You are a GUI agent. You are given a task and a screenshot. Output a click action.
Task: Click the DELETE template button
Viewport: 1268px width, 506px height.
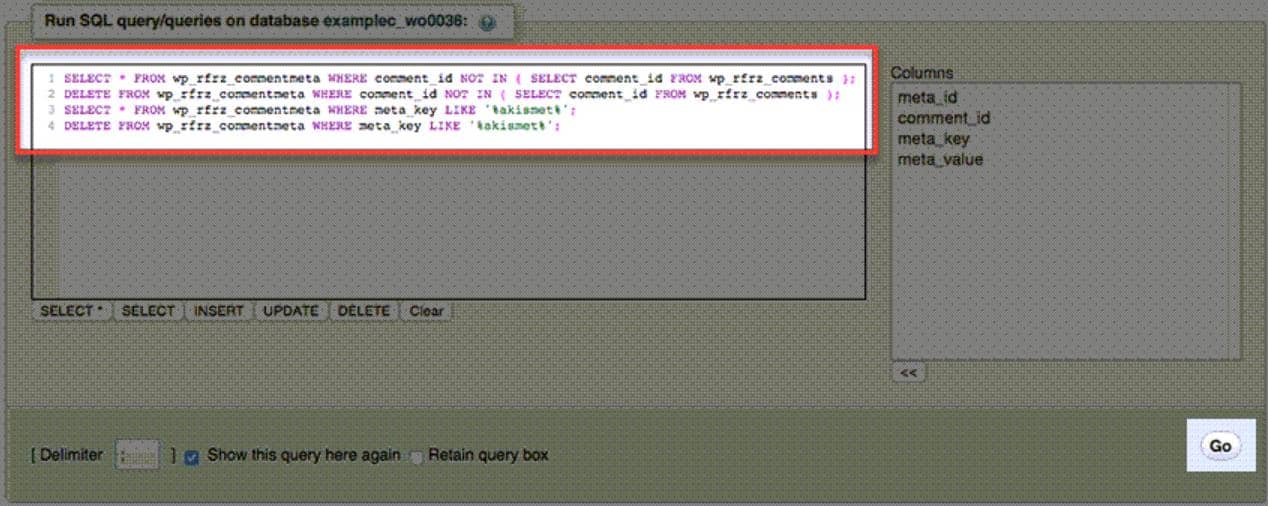pyautogui.click(x=363, y=311)
